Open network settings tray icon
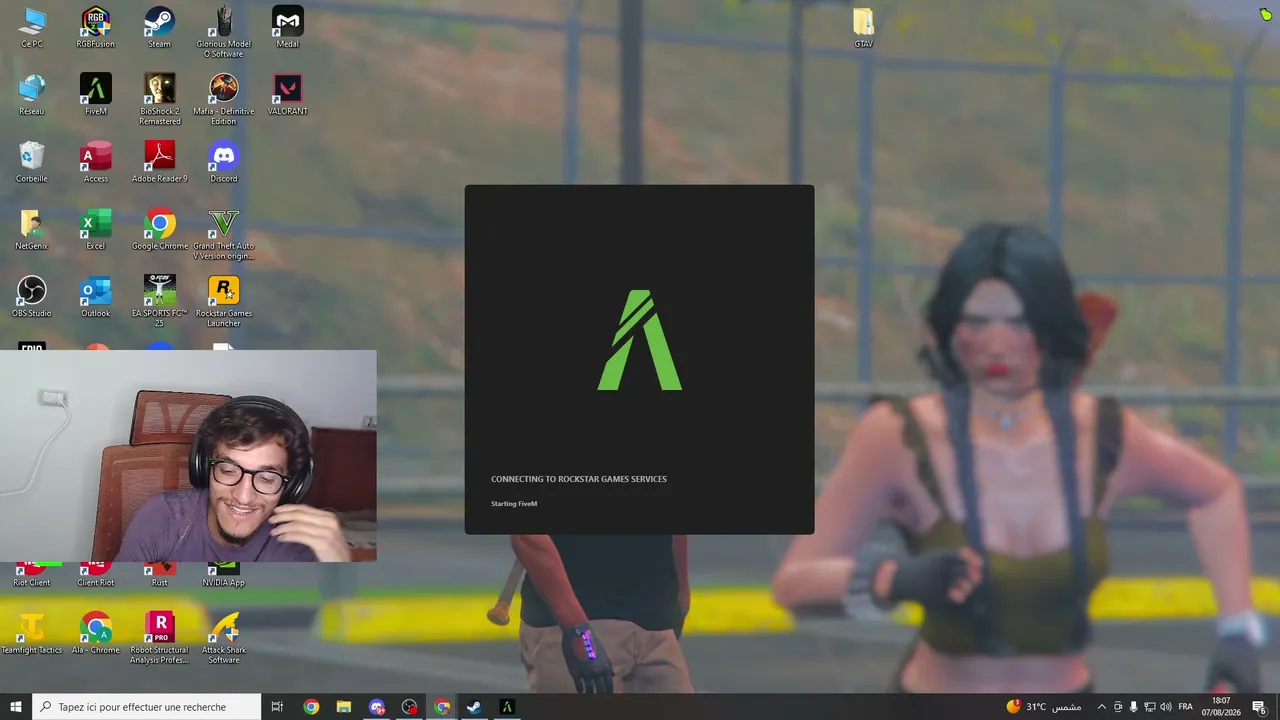Viewport: 1280px width, 720px height. (1150, 707)
